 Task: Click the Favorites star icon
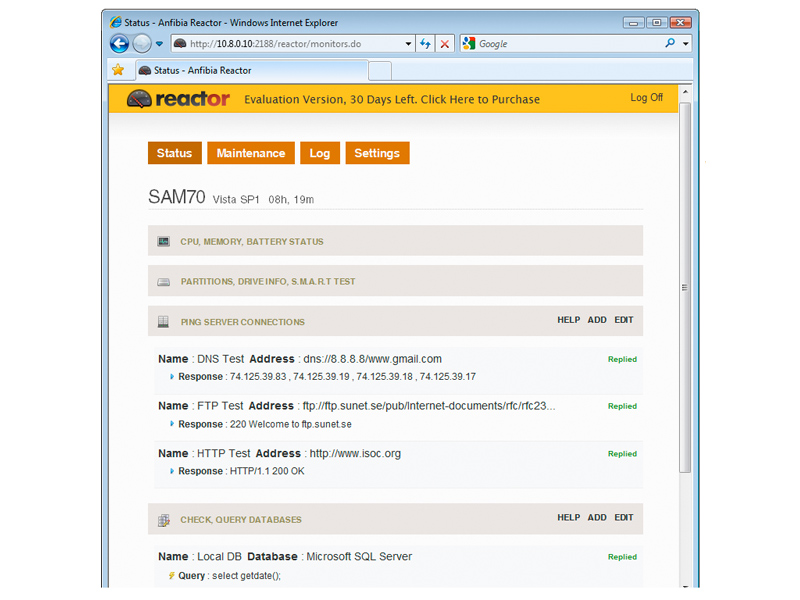click(118, 70)
